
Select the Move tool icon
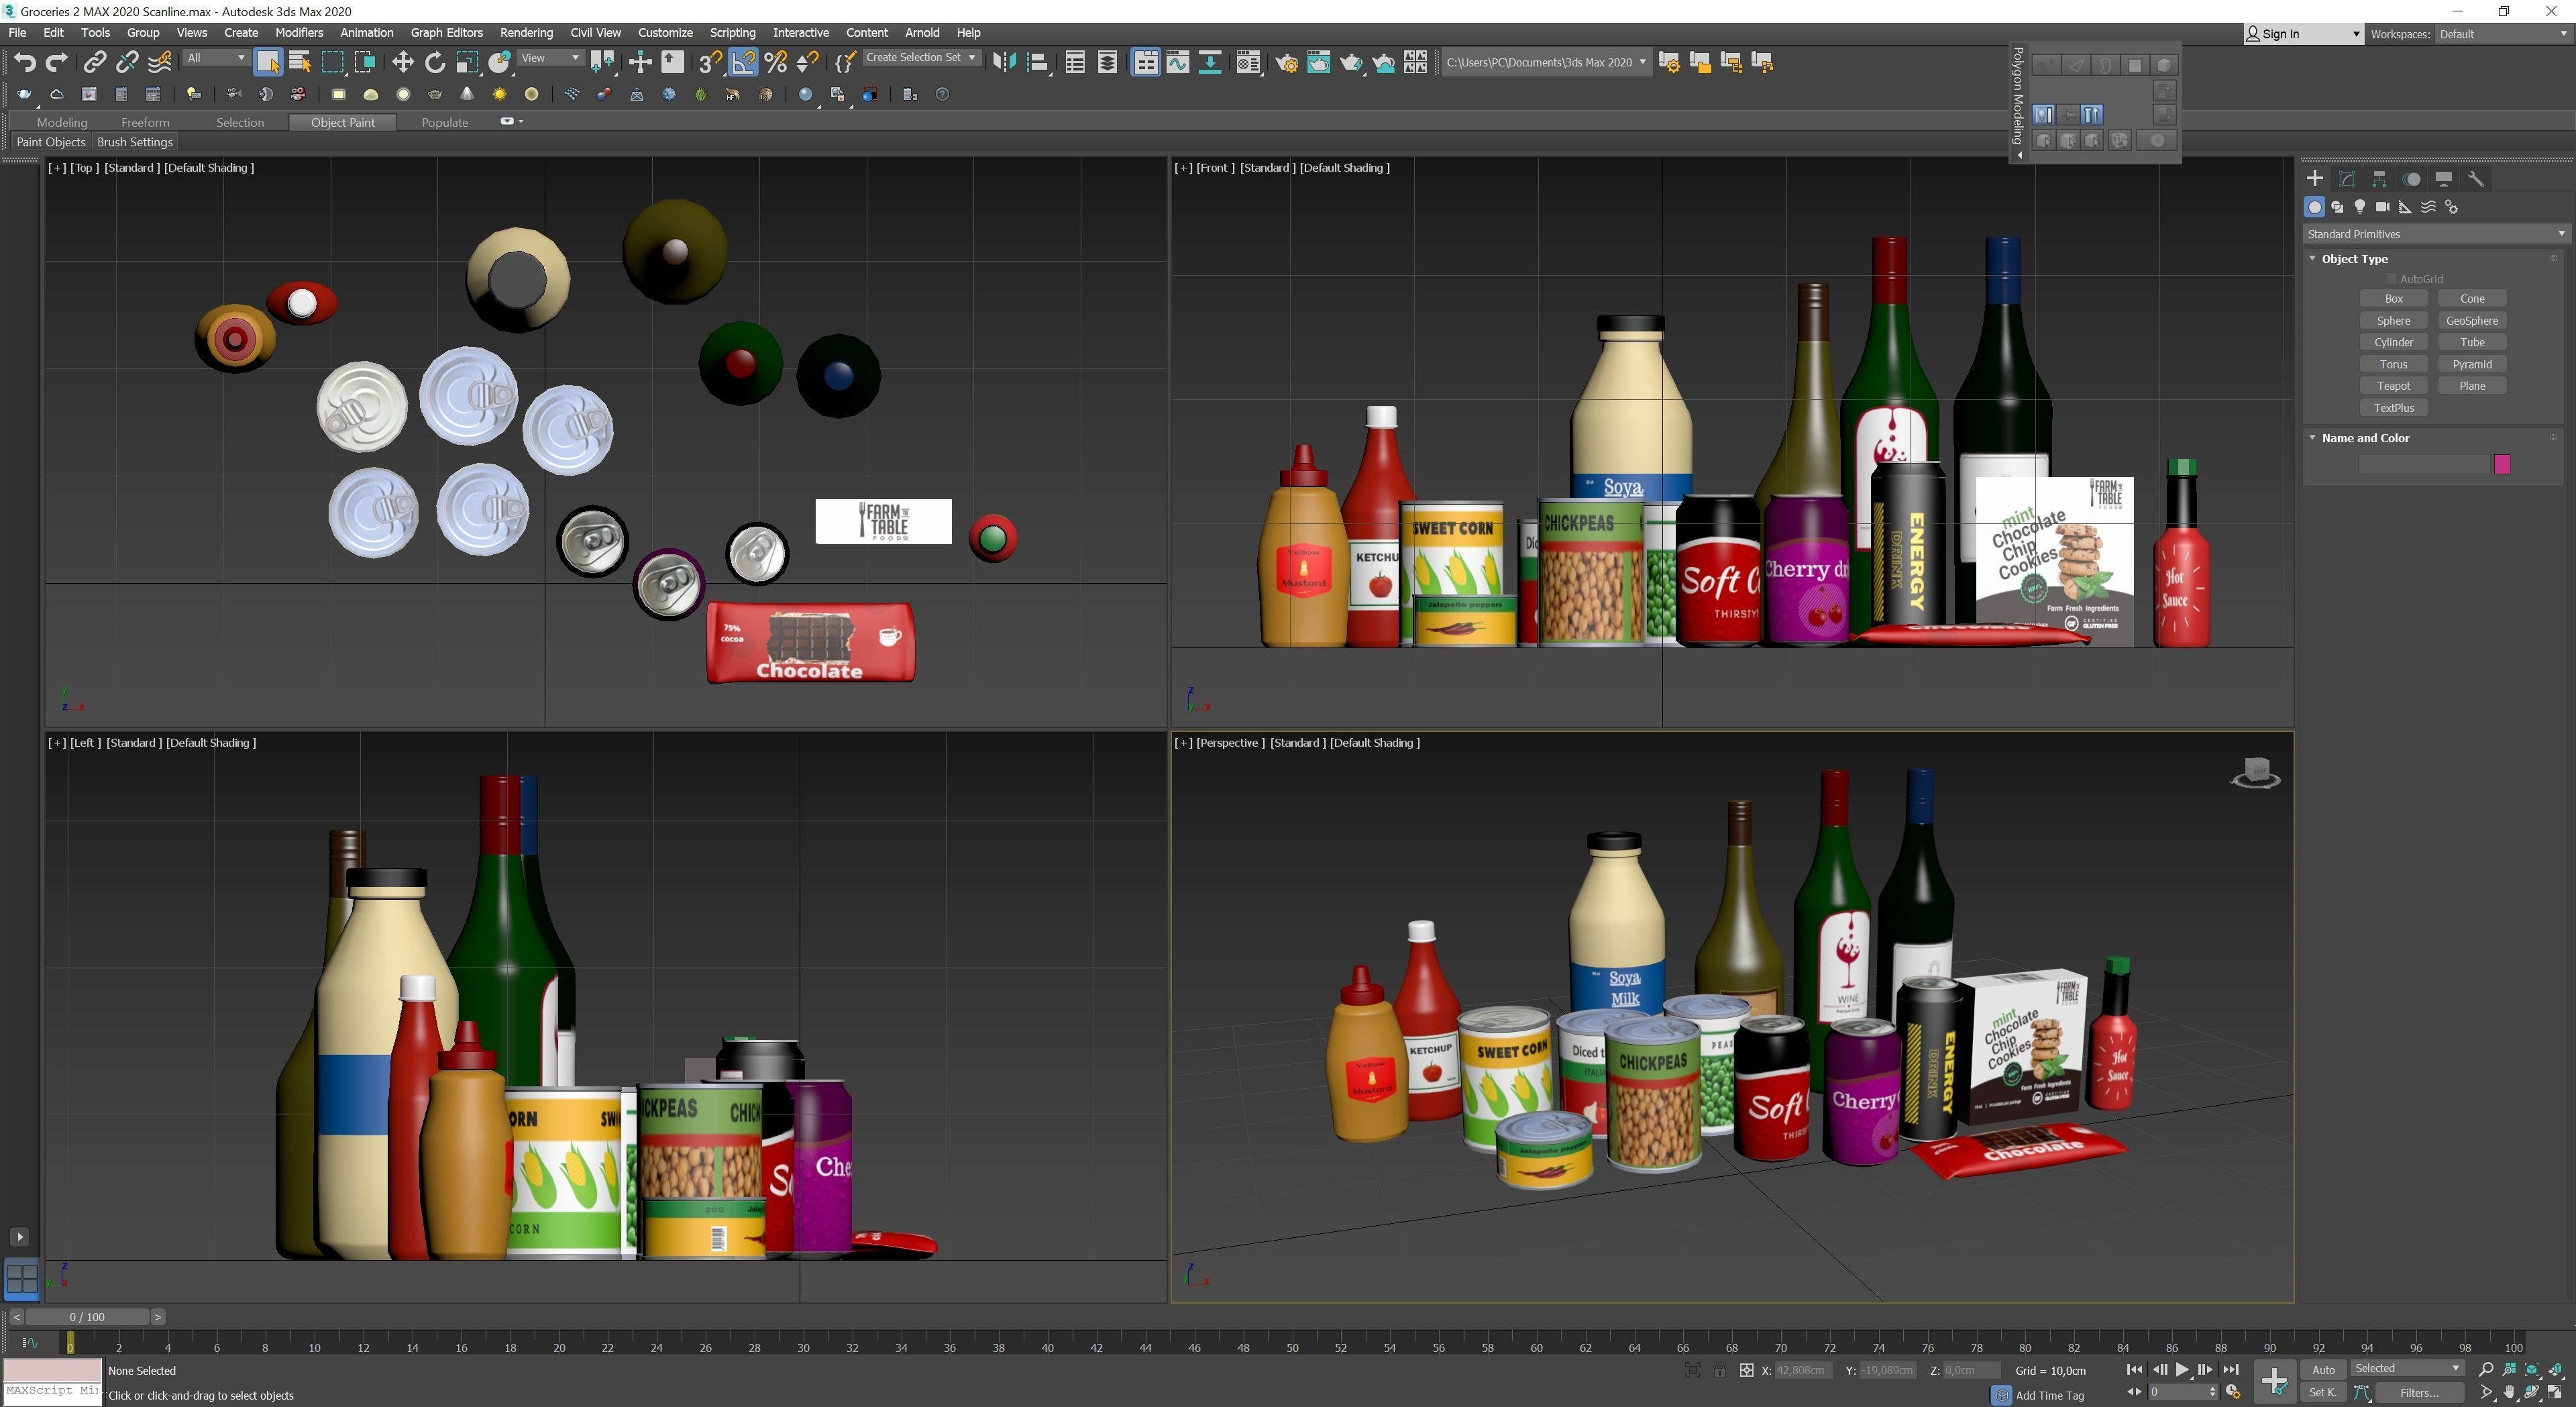(x=402, y=62)
